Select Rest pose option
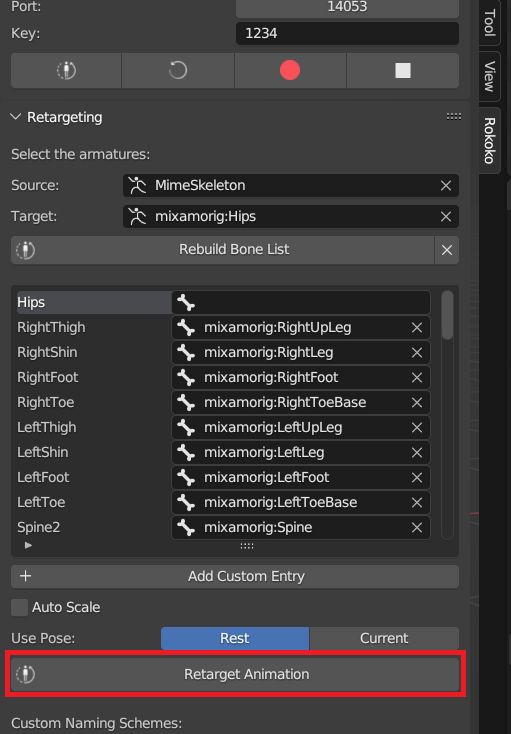The width and height of the screenshot is (511, 734). click(x=235, y=639)
